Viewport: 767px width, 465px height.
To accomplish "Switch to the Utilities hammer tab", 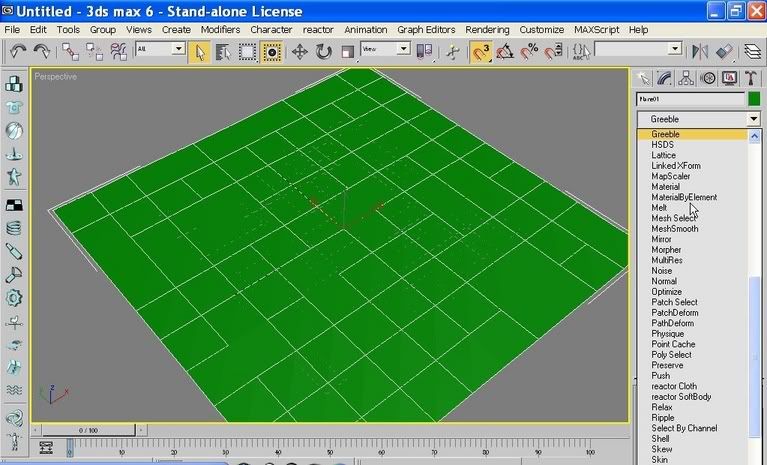I will (751, 78).
